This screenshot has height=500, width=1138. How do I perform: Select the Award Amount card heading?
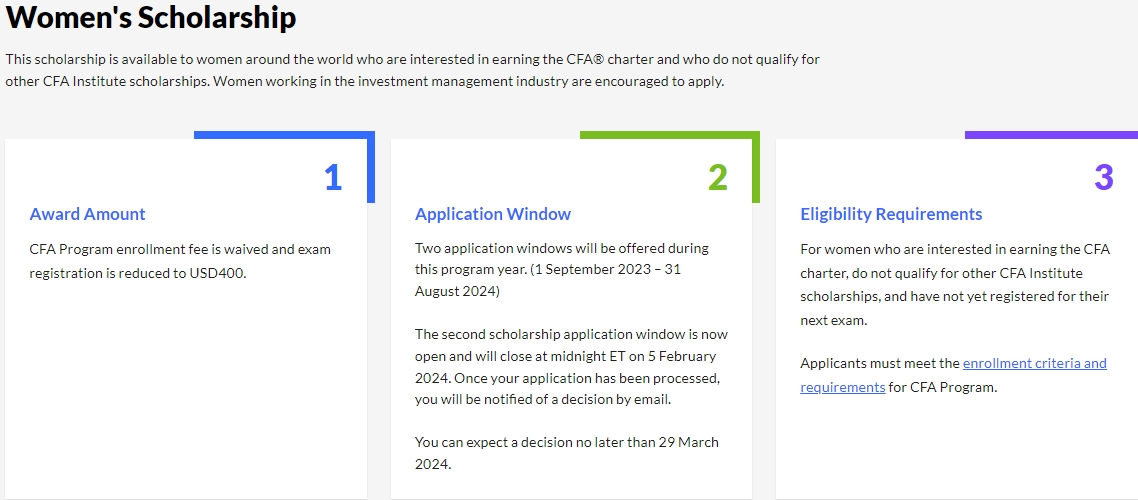tap(88, 214)
